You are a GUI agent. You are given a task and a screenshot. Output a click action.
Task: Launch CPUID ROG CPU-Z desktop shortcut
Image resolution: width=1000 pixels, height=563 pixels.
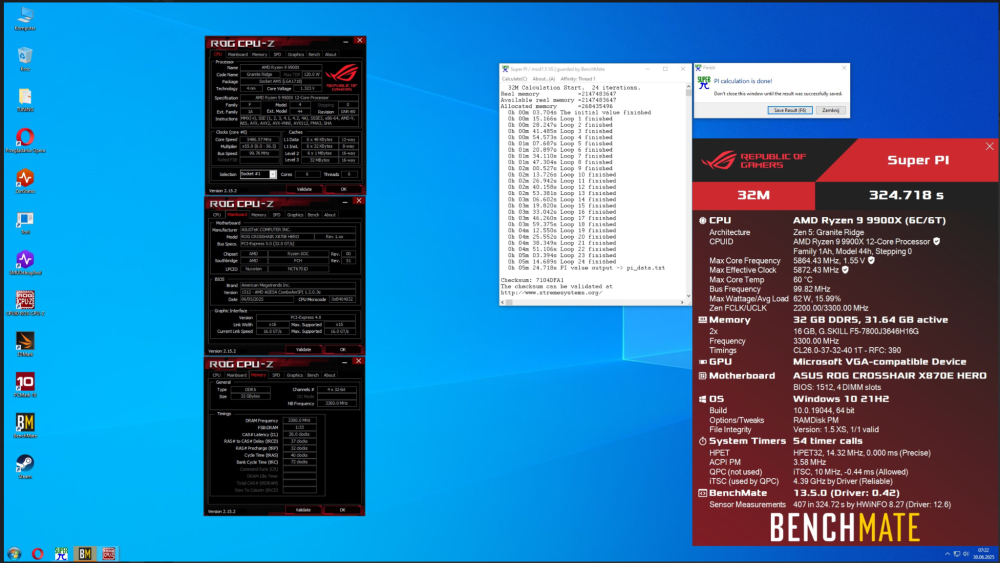coord(25,303)
